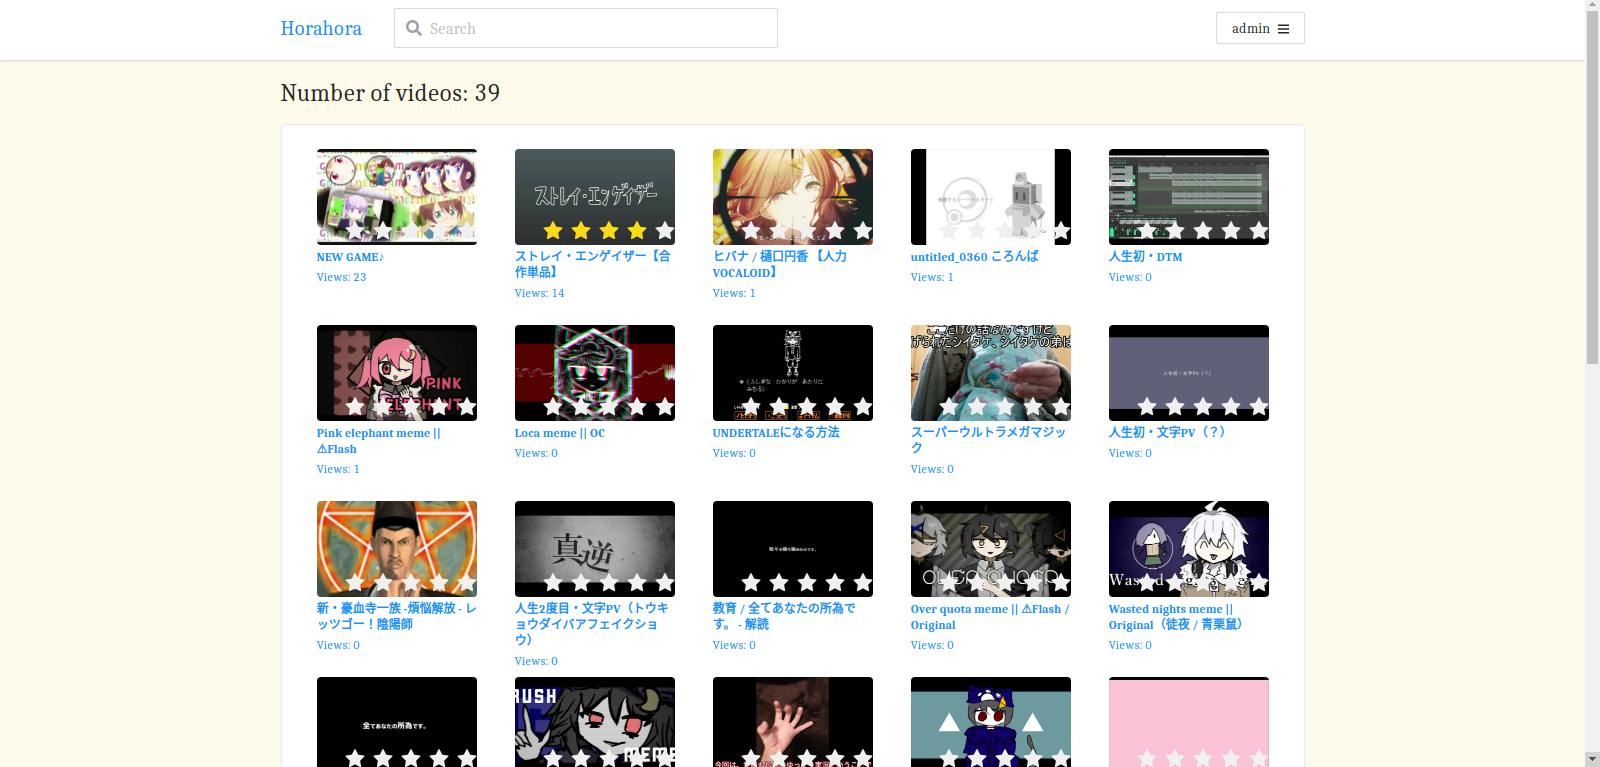Open the Horahora home link

pos(321,28)
